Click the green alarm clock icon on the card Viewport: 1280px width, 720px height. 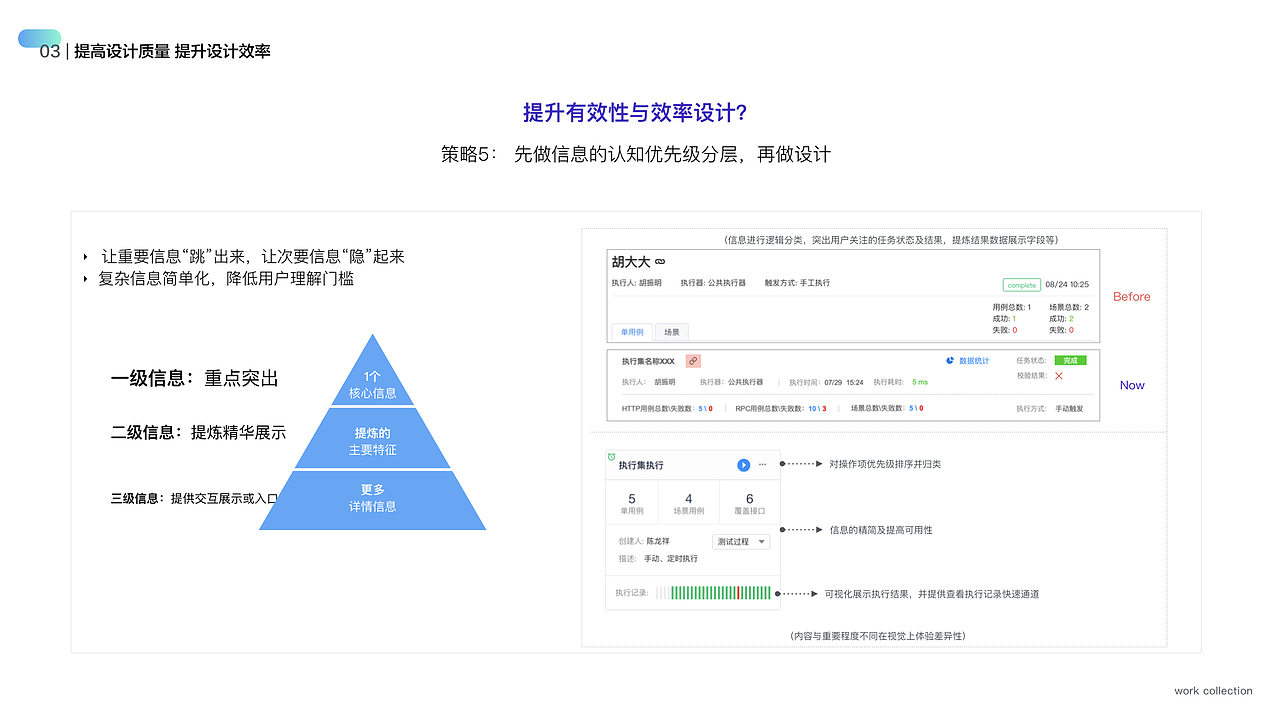611,457
